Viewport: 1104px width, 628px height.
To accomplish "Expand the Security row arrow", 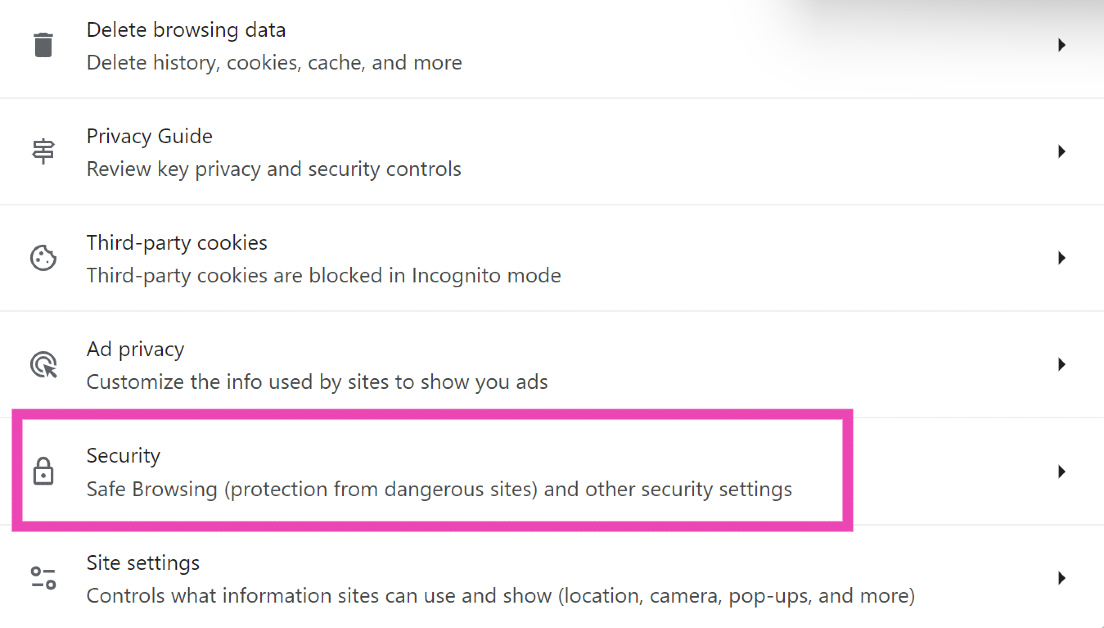I will 1061,472.
